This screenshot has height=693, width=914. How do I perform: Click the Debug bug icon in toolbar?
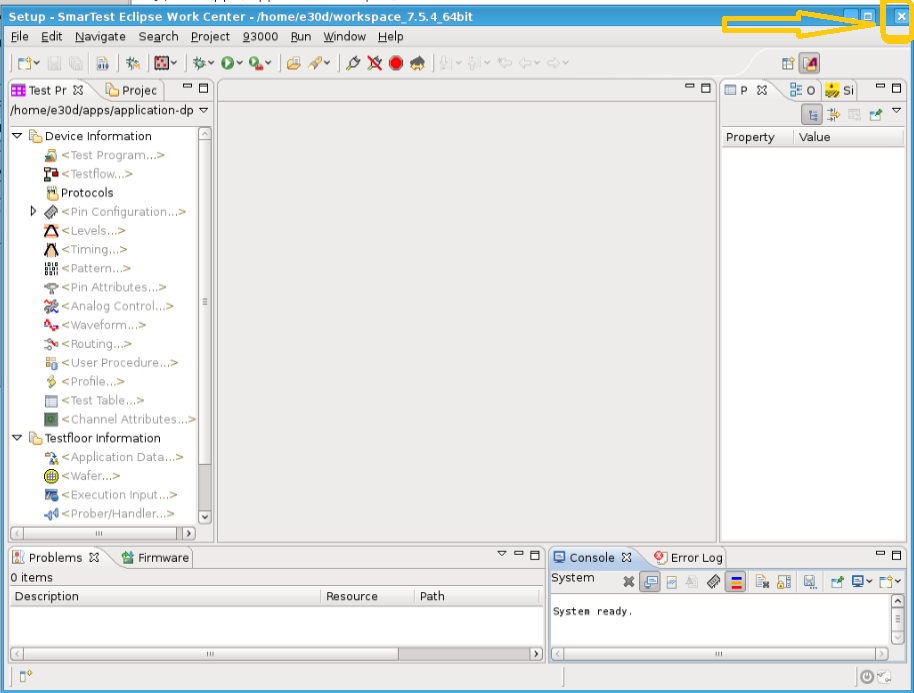click(x=199, y=63)
